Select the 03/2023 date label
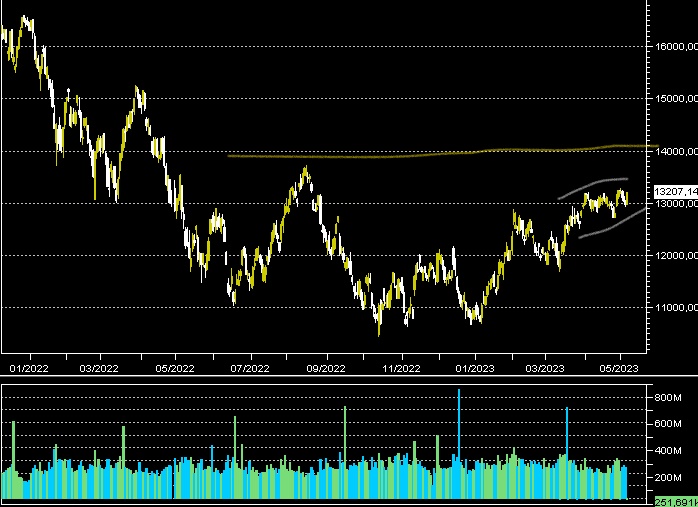This screenshot has width=698, height=507. click(x=545, y=369)
